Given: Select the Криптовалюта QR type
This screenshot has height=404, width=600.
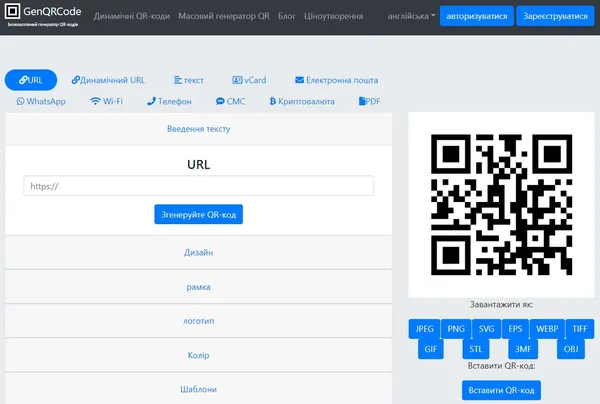Looking at the screenshot, I should pyautogui.click(x=302, y=101).
